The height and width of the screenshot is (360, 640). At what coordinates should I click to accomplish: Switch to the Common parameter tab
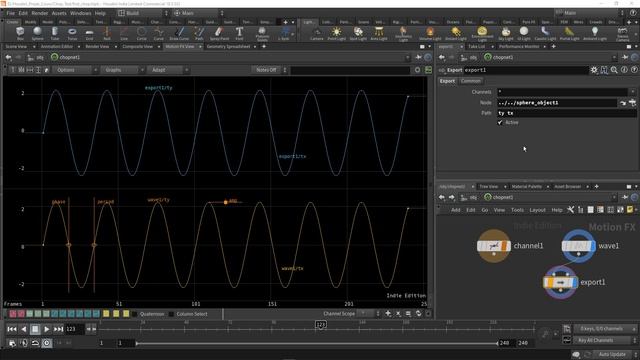(x=471, y=81)
